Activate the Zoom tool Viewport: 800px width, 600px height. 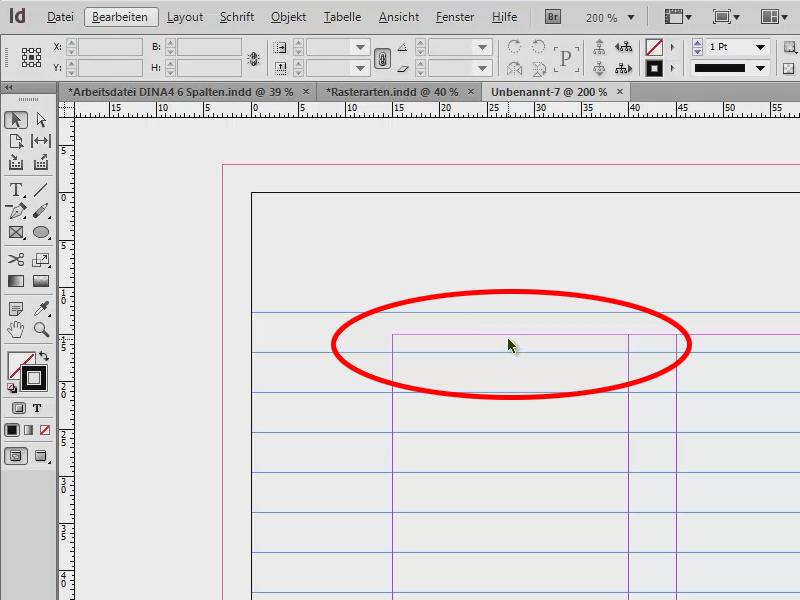click(x=40, y=328)
